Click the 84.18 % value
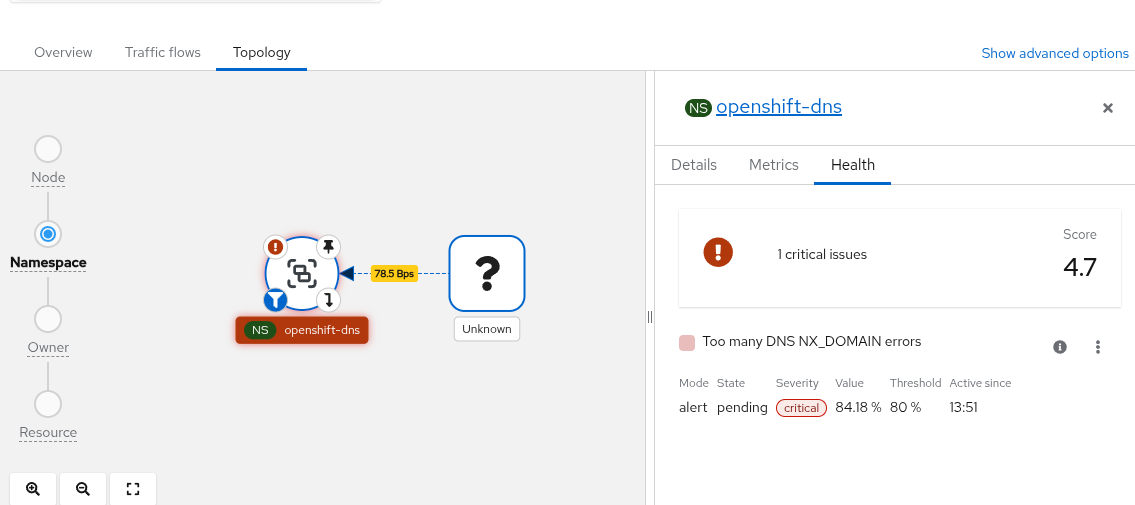This screenshot has height=505, width=1135. pos(858,407)
